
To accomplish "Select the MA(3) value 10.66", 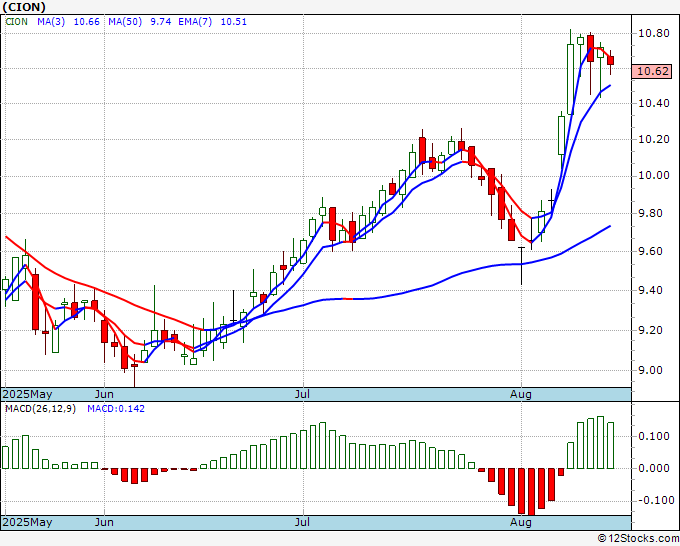I will coord(86,22).
